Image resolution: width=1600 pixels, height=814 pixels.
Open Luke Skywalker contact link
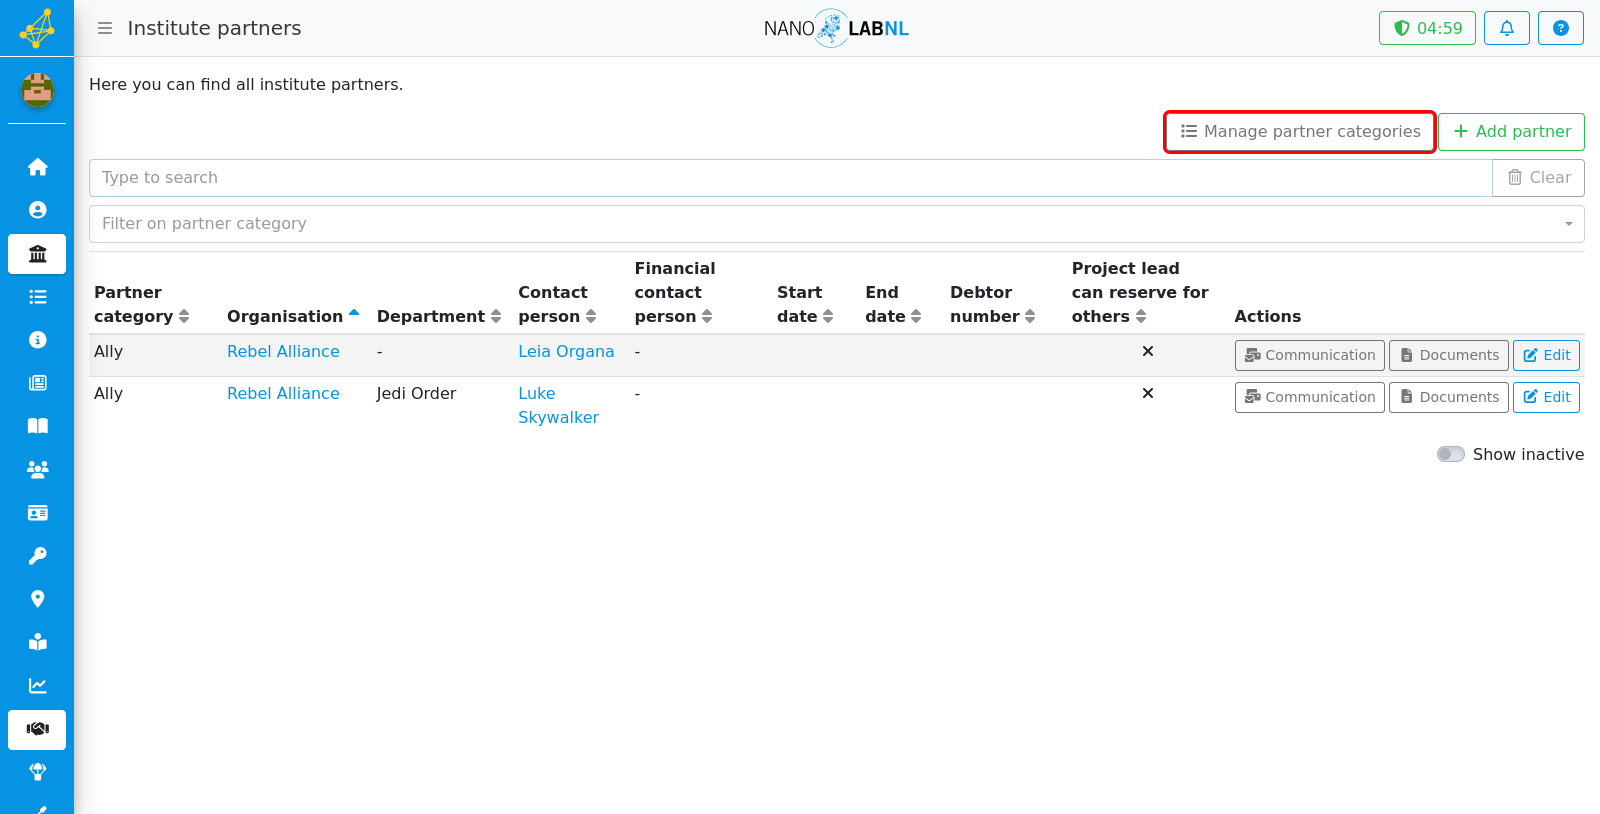(x=558, y=406)
